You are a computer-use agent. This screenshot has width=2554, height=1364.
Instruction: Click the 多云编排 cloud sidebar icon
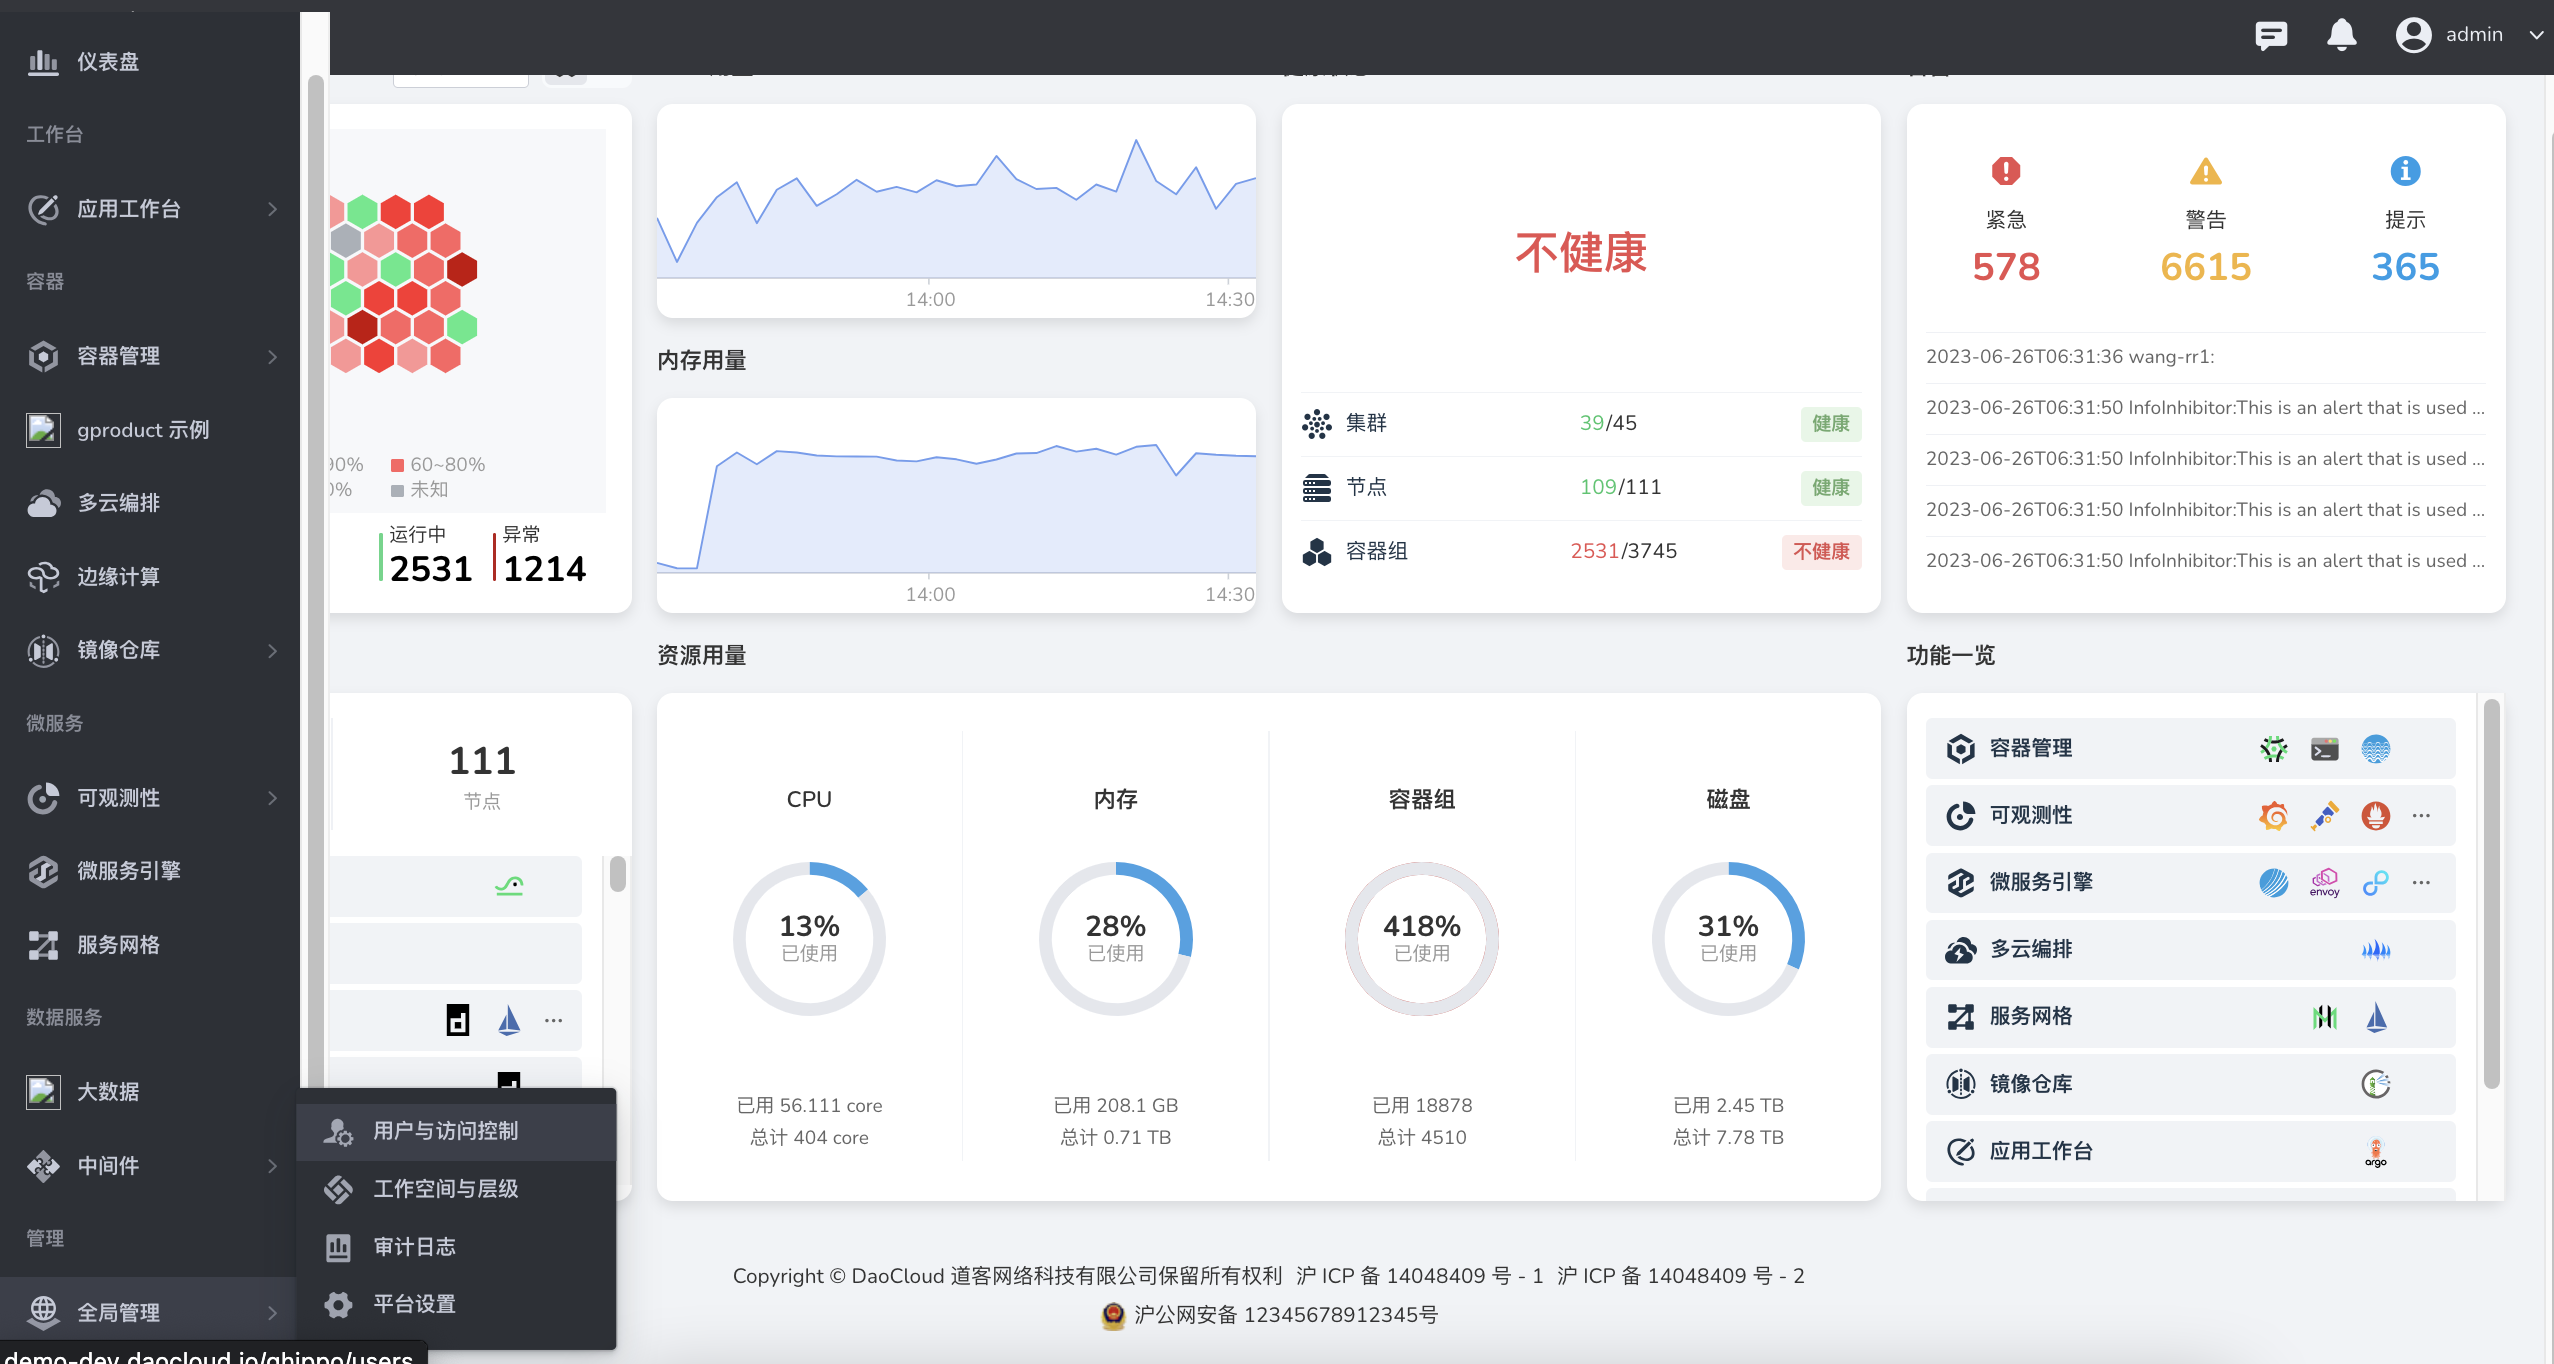[x=43, y=503]
